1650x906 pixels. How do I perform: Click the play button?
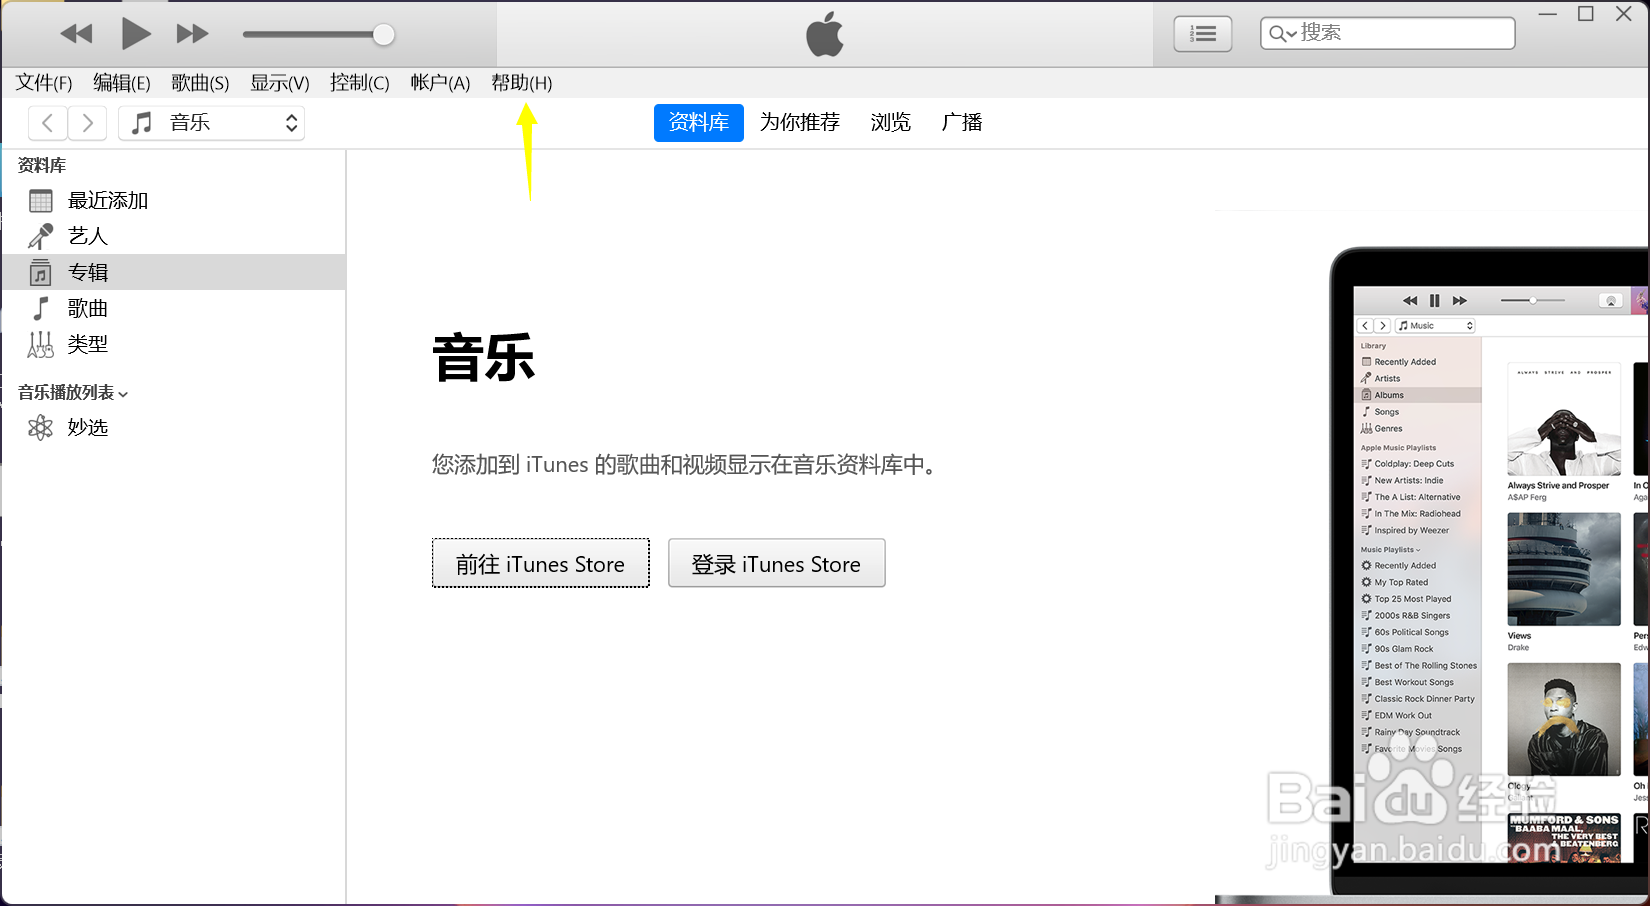[135, 34]
